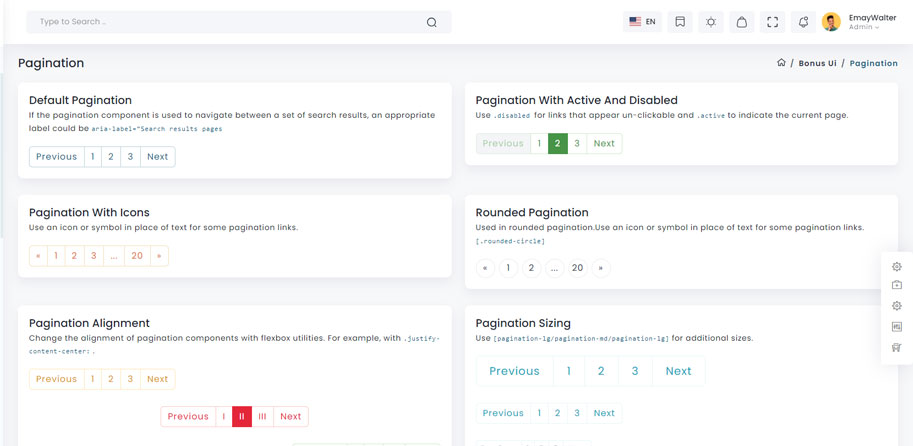Select page 2 in Pagination With Icons
The height and width of the screenshot is (446, 913).
tap(74, 256)
